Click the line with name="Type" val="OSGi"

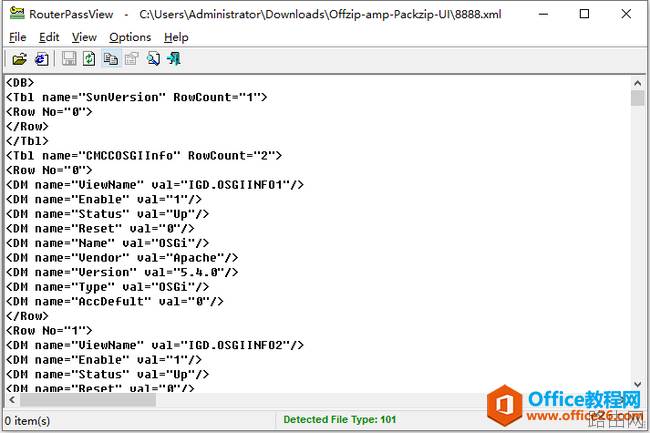click(107, 286)
